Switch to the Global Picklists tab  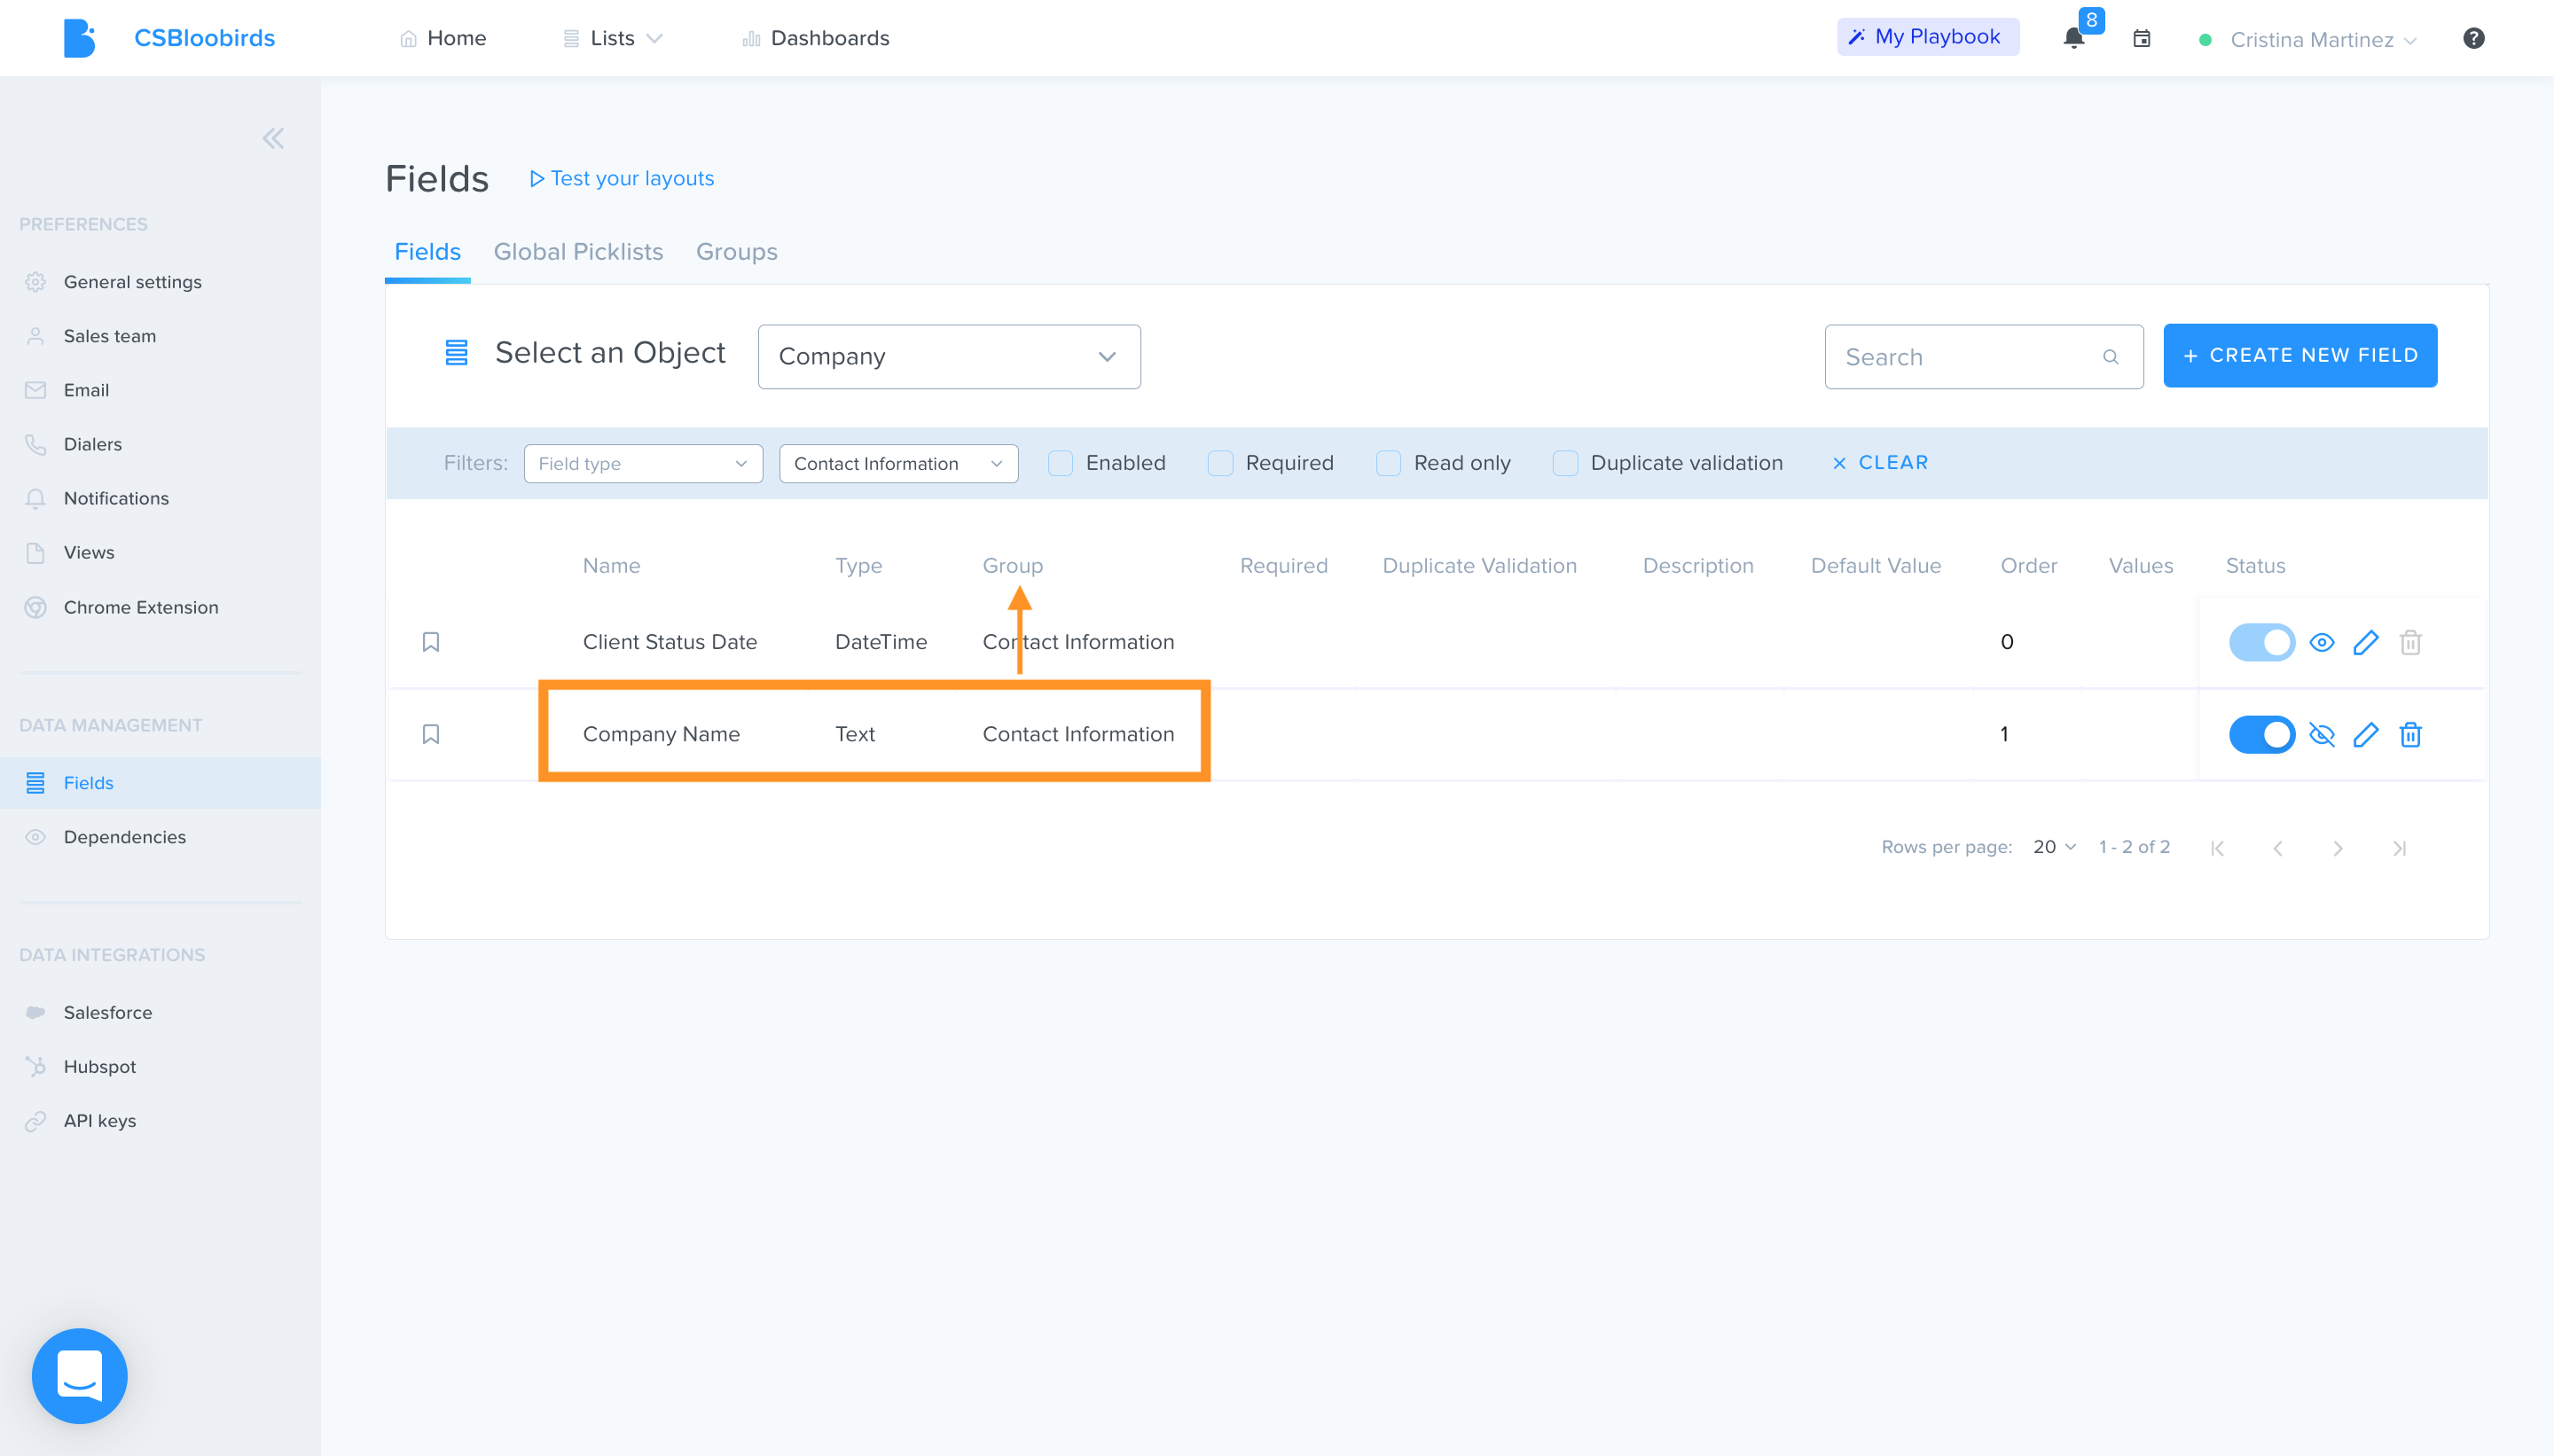(578, 251)
